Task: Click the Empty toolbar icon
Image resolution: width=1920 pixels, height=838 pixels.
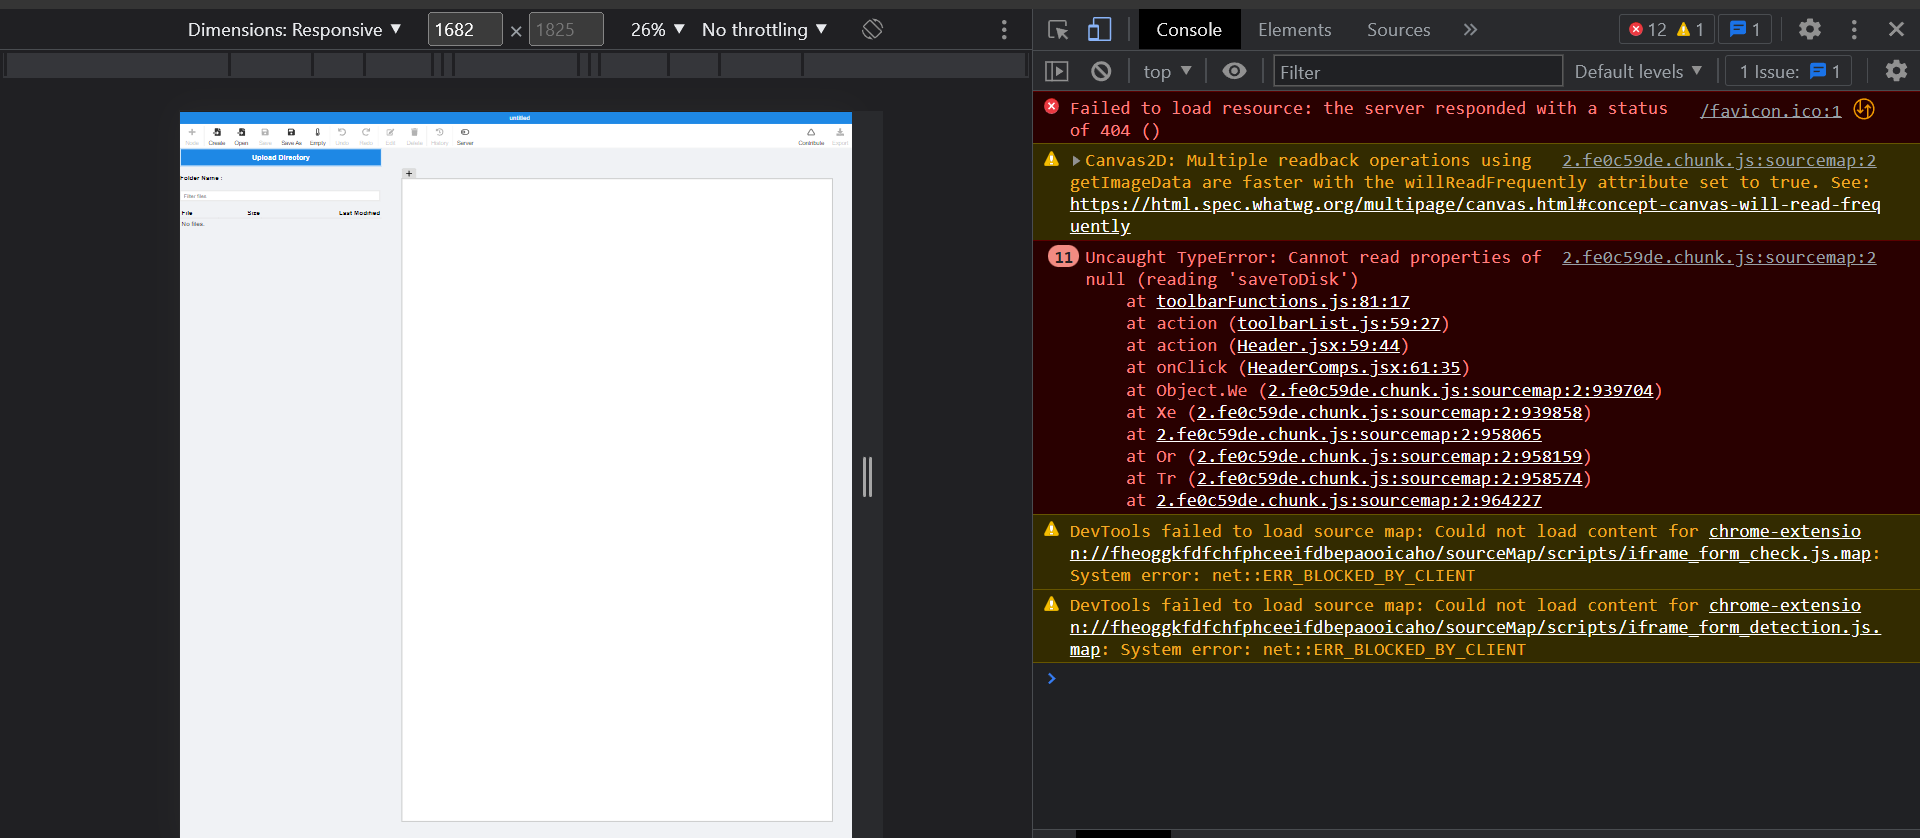Action: tap(318, 132)
